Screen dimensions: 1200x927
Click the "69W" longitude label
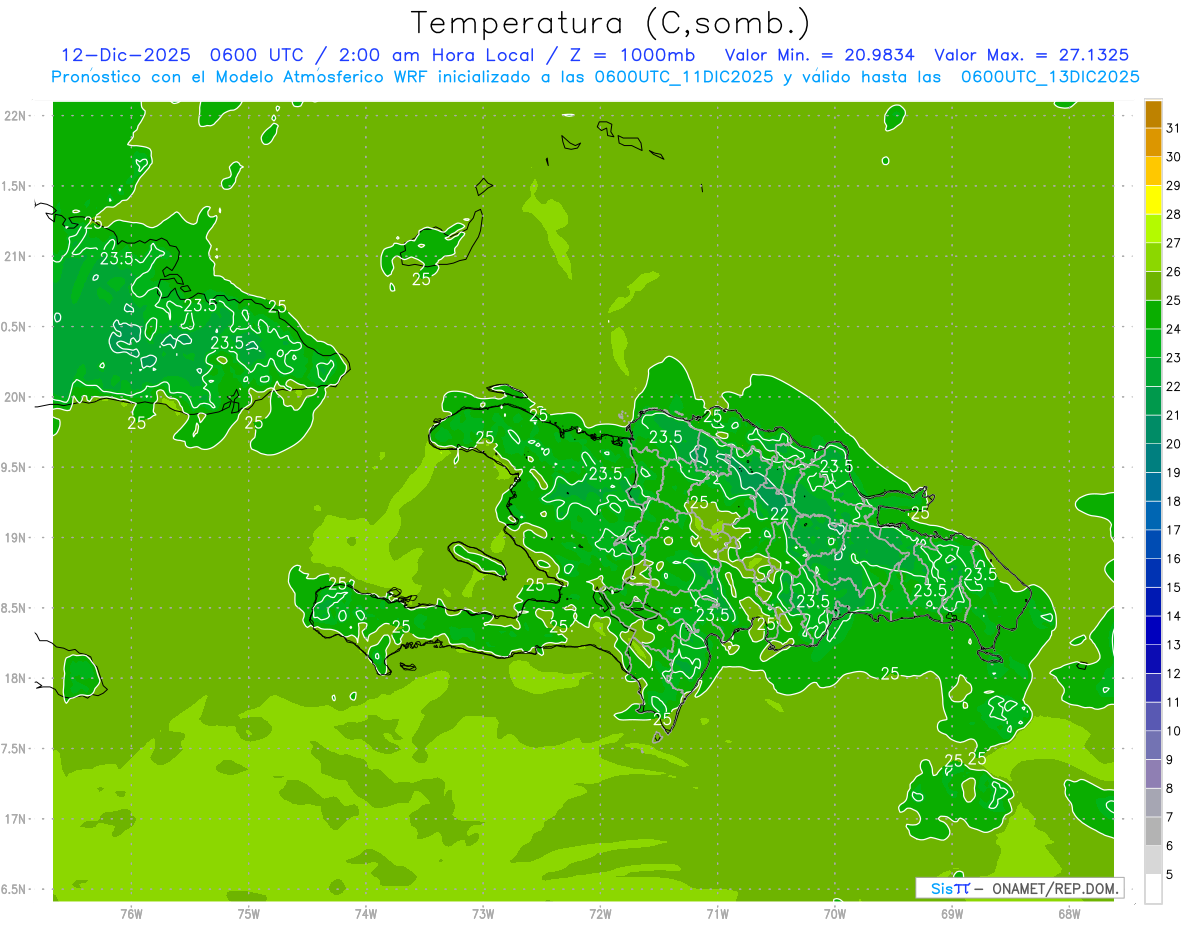point(952,914)
